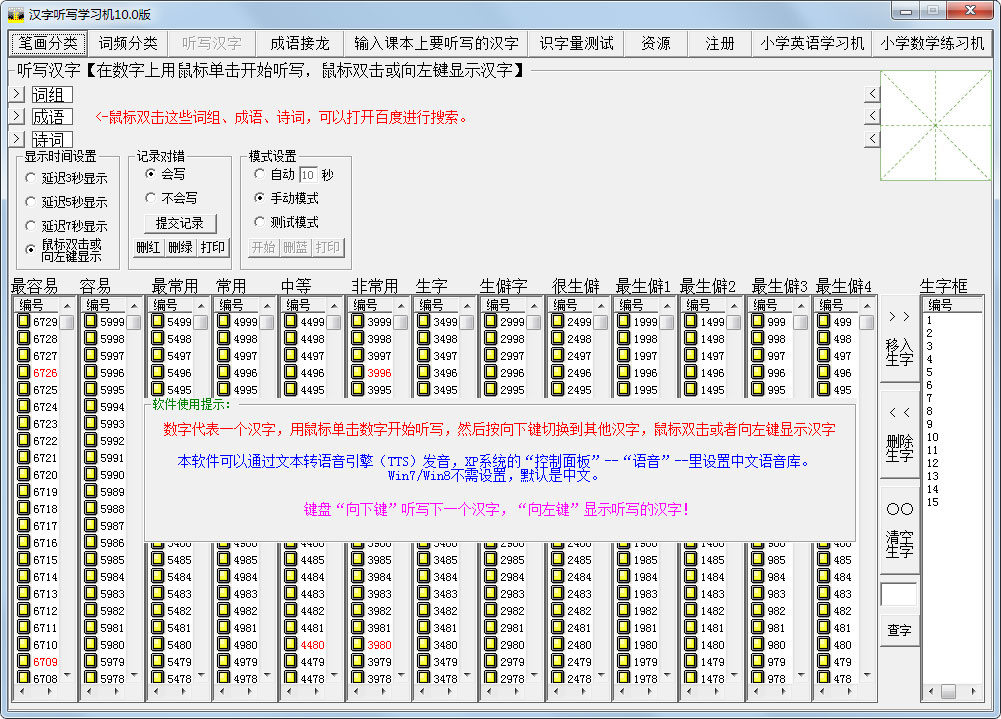
Task: Click the auto mode seconds field
Action: (308, 174)
